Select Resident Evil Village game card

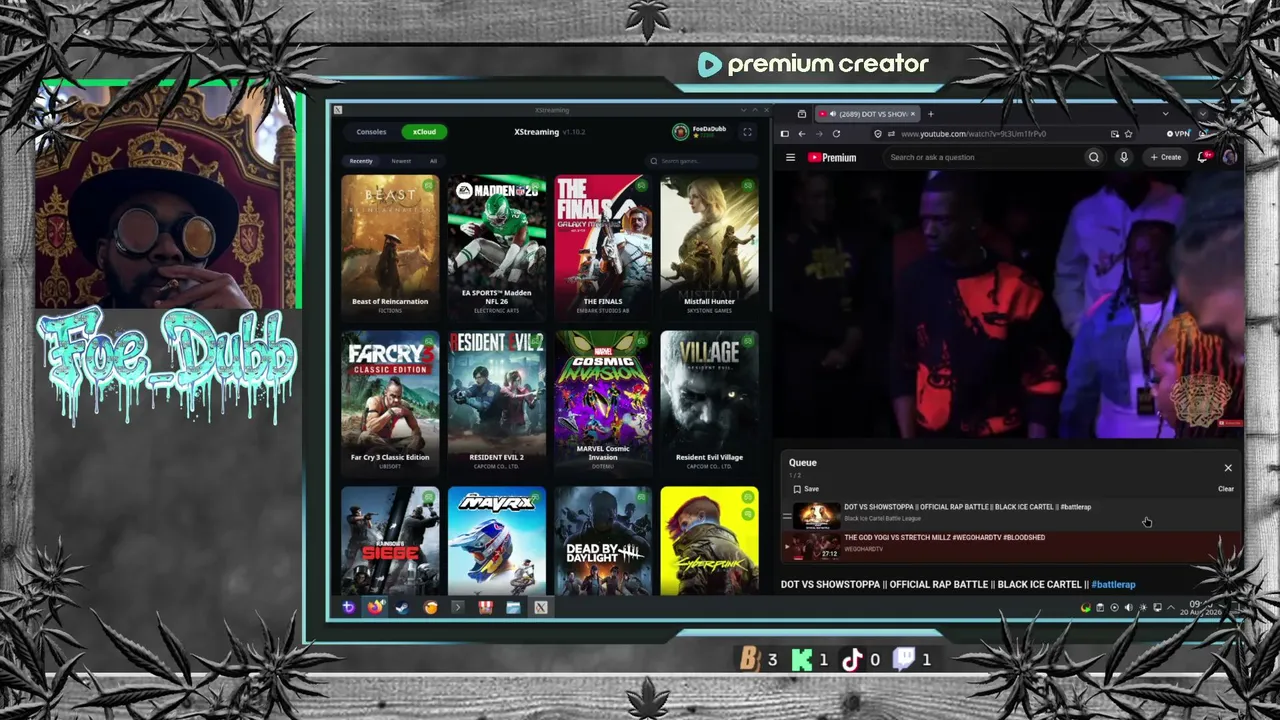click(709, 403)
